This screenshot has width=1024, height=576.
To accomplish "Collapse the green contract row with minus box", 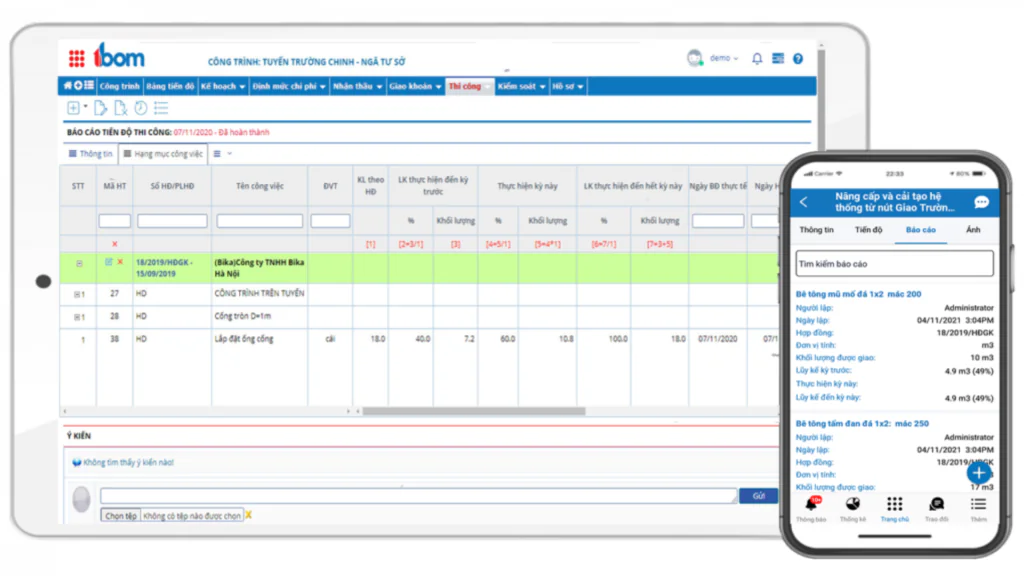I will click(79, 264).
